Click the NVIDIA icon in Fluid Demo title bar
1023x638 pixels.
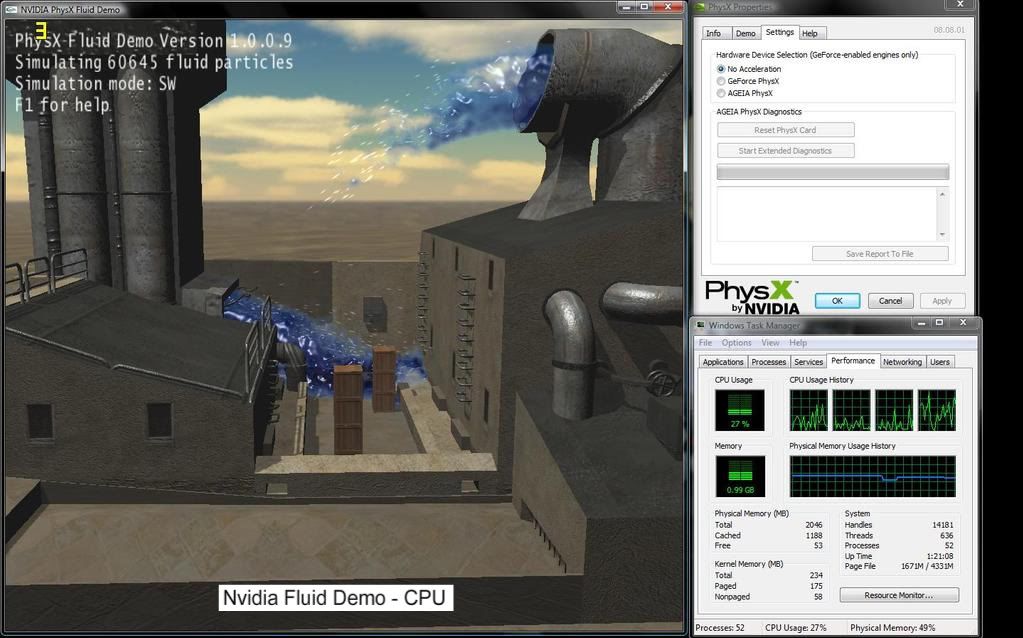coord(10,8)
